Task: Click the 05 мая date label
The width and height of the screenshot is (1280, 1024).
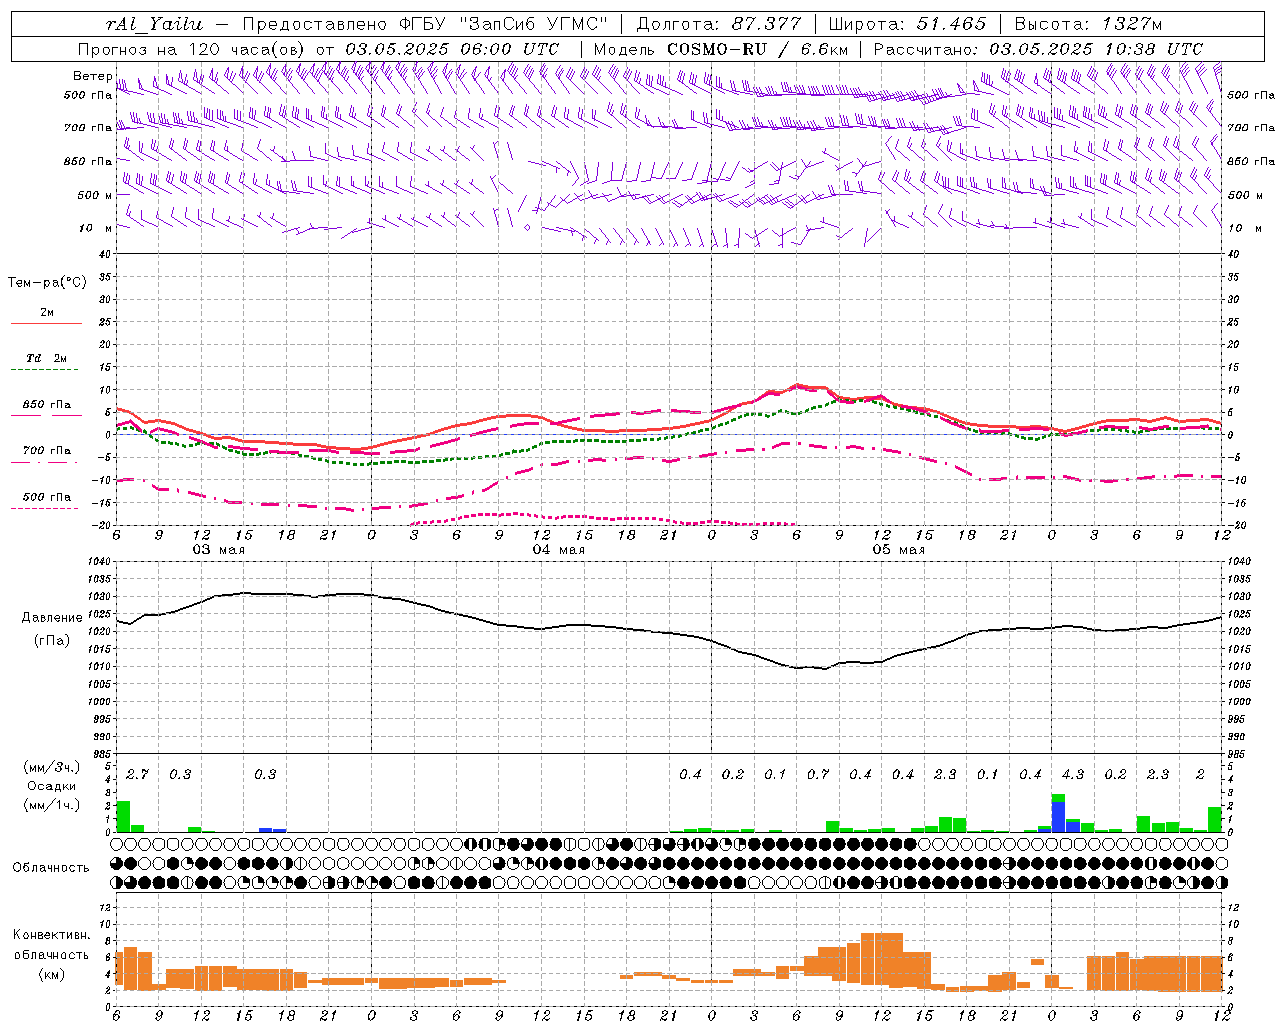Action: point(899,550)
